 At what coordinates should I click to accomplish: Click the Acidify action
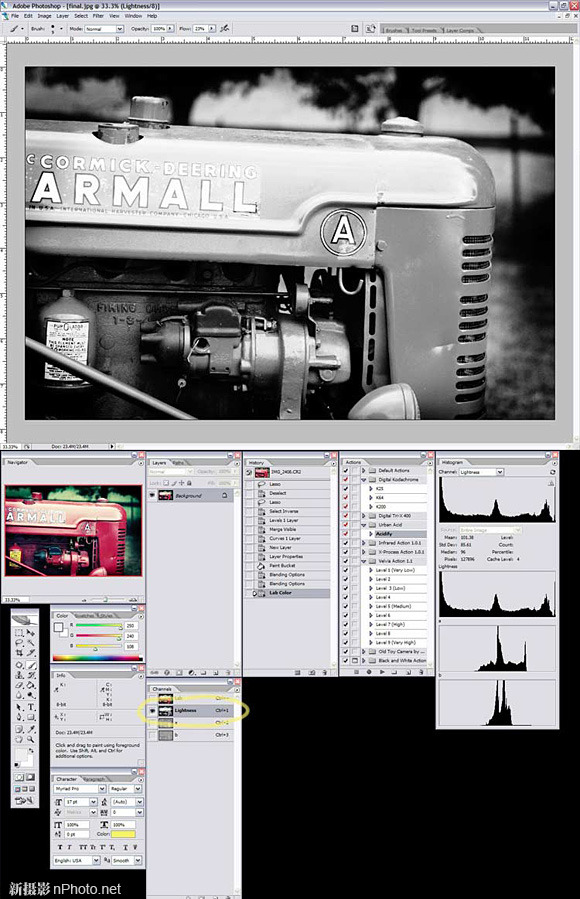tap(384, 534)
